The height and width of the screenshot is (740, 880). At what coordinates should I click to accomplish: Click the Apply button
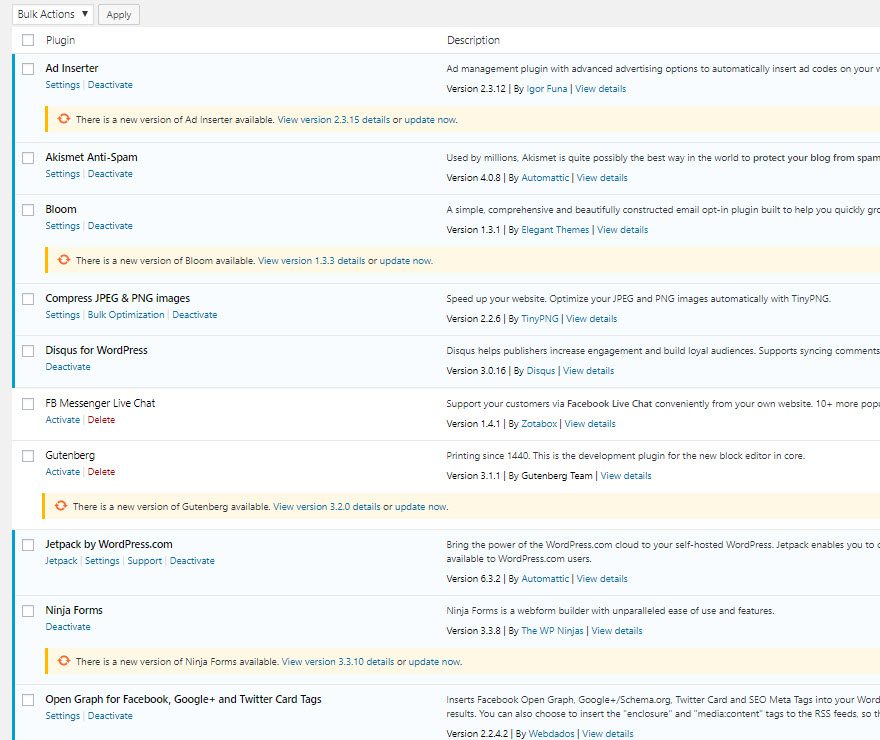click(119, 15)
